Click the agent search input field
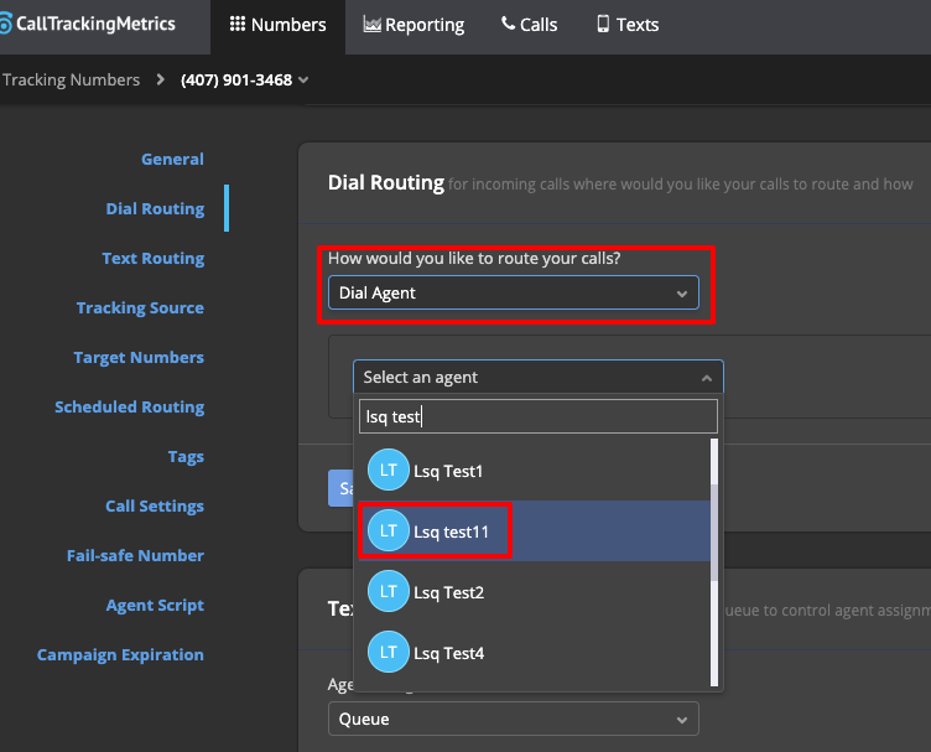 click(x=537, y=417)
